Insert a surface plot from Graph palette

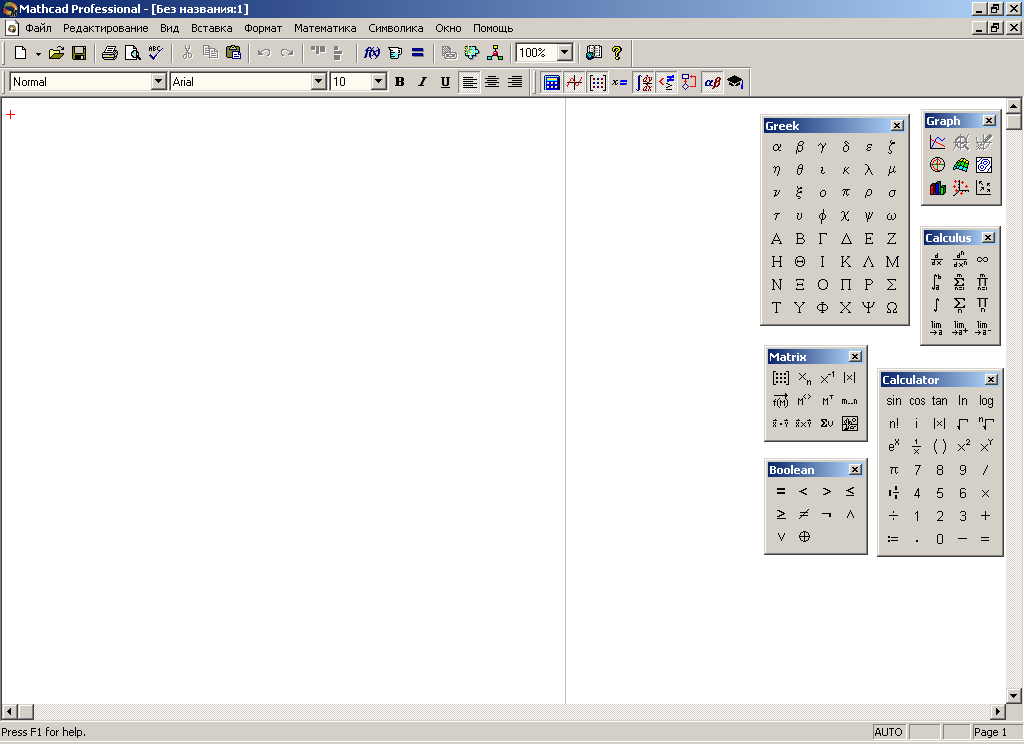click(961, 165)
